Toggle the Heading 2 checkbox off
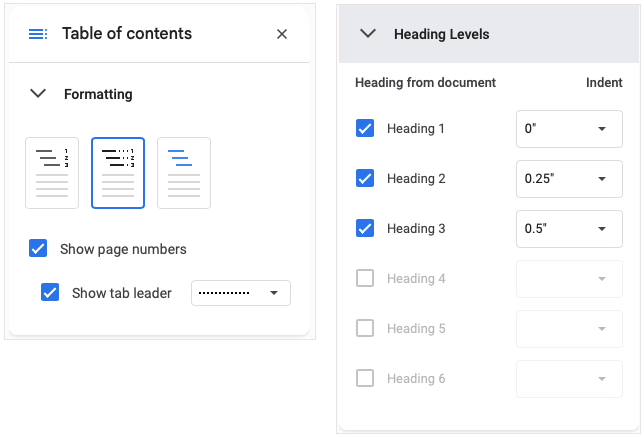The height and width of the screenshot is (437, 644). 365,179
